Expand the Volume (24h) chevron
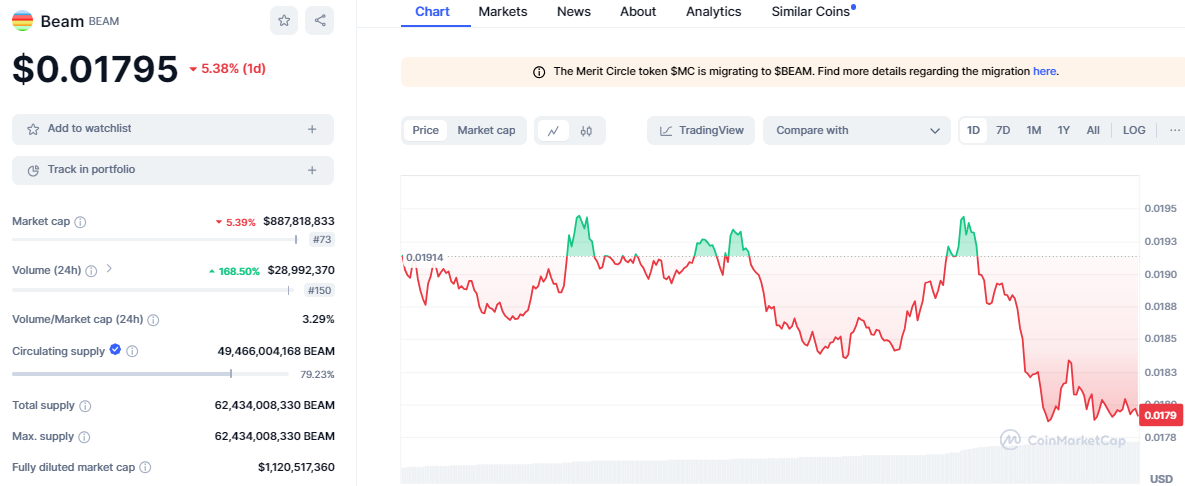This screenshot has width=1185, height=486. tap(109, 268)
